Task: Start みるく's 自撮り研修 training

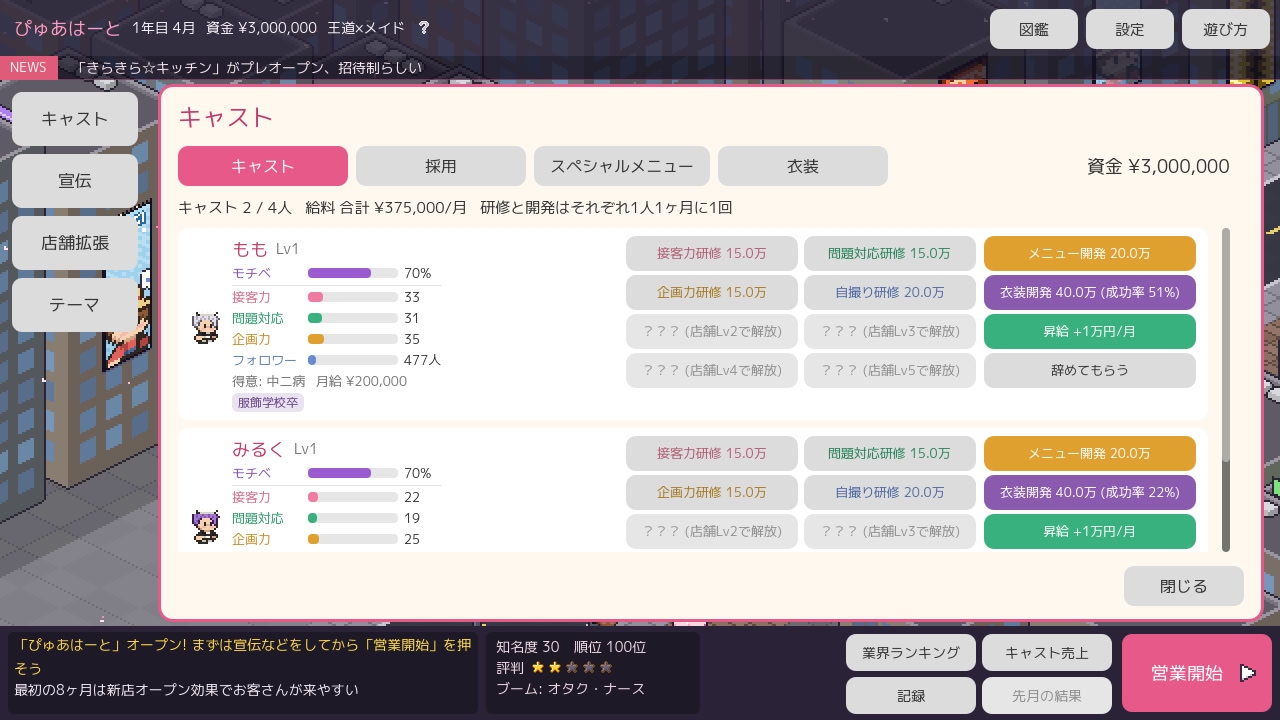Action: pos(890,492)
